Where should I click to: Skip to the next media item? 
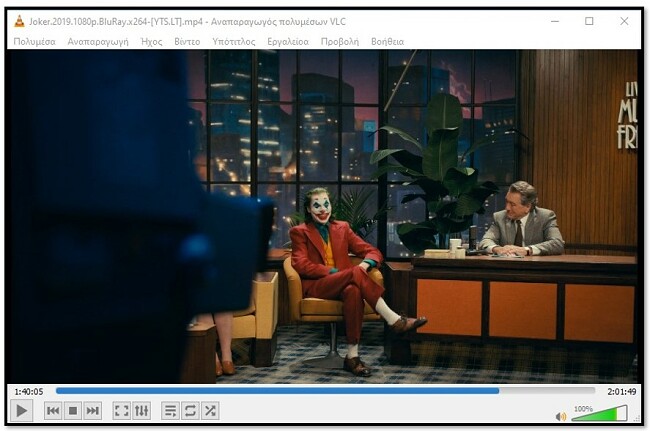pos(92,411)
